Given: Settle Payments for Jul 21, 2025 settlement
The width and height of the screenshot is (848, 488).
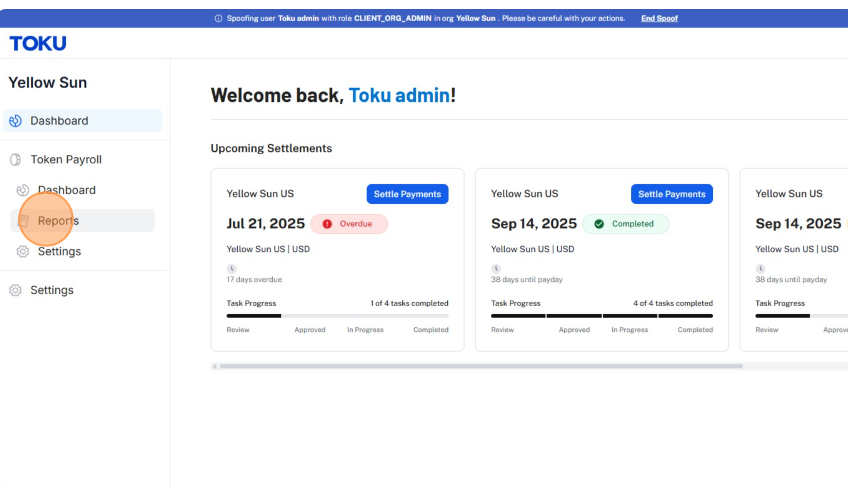Looking at the screenshot, I should pyautogui.click(x=407, y=194).
